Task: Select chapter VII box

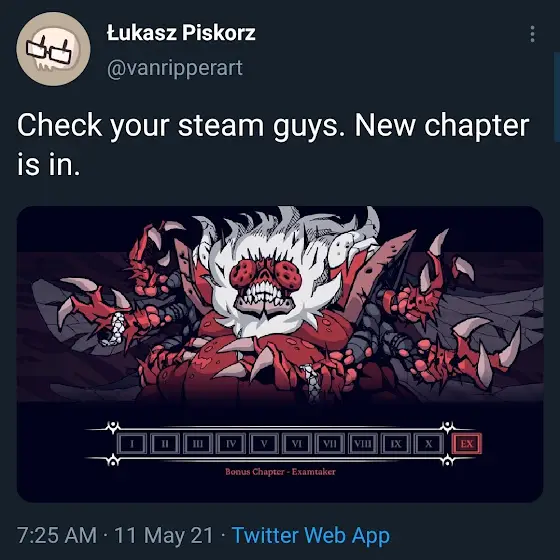Action: pos(330,444)
